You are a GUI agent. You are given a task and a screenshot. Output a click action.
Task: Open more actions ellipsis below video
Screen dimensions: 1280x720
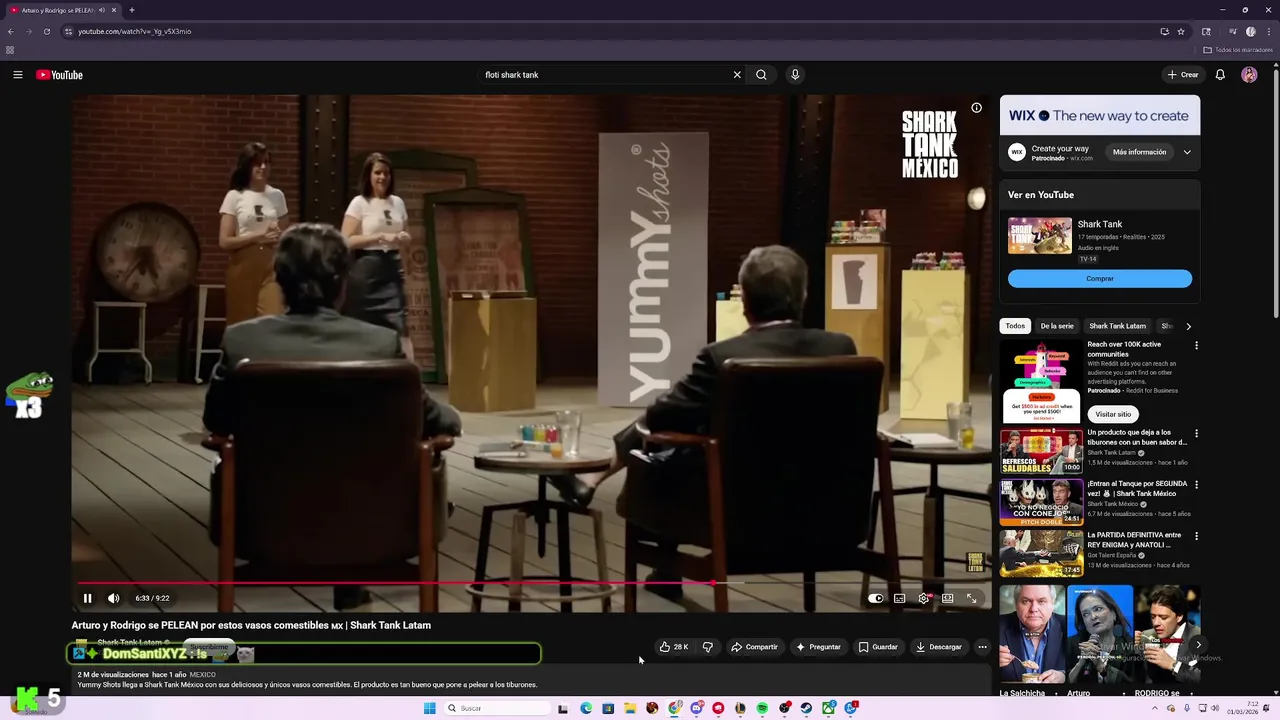coord(982,647)
